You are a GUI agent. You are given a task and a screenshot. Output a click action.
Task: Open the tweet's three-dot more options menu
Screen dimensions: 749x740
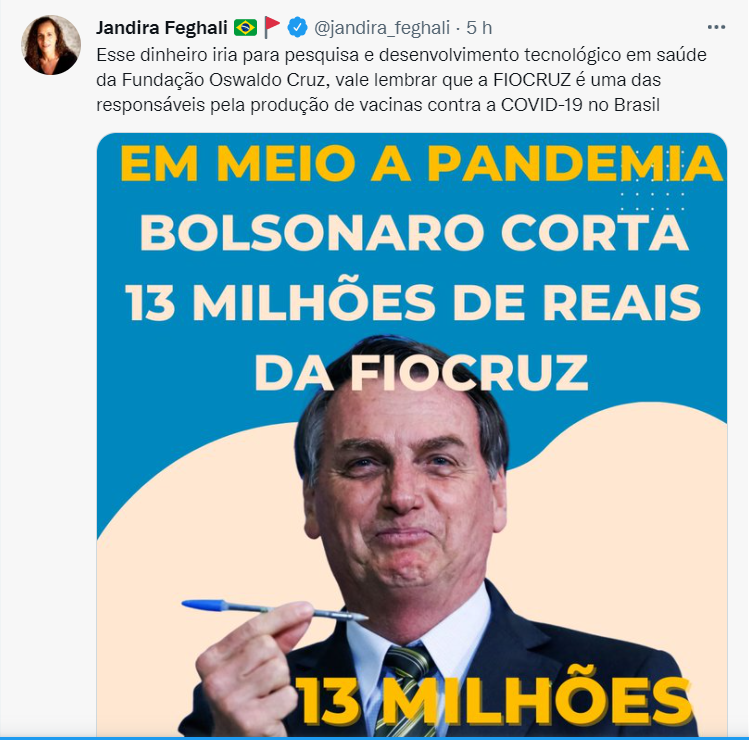click(716, 27)
